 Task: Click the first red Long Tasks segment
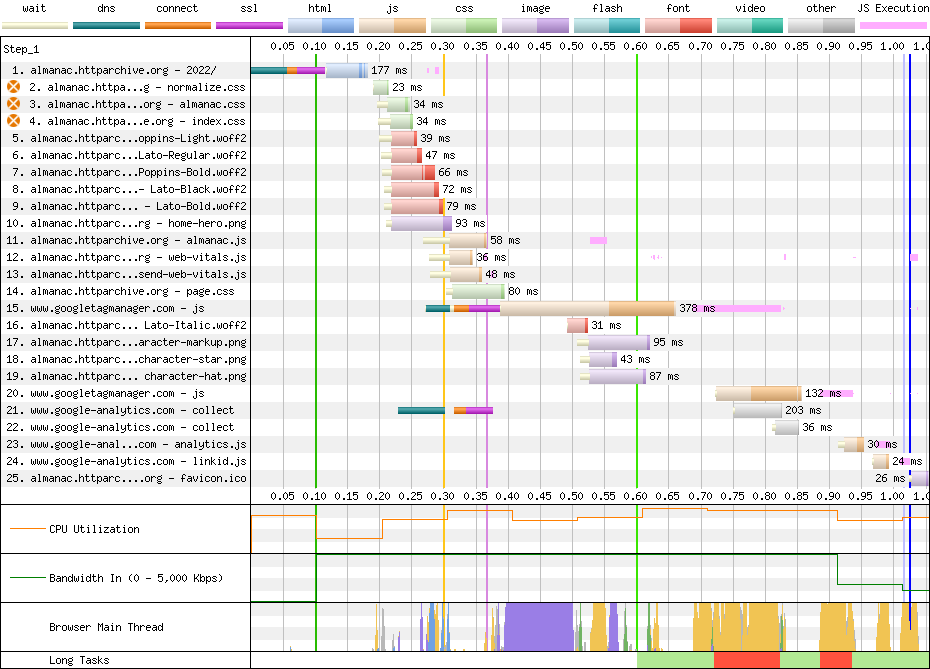(747, 660)
